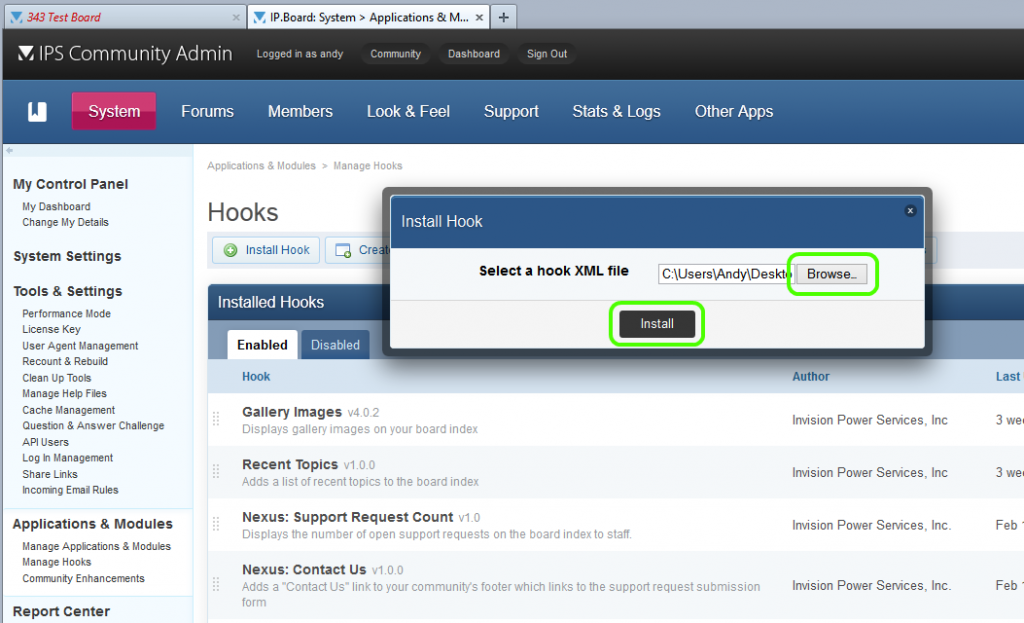Click the Sign Out button
This screenshot has width=1024, height=623.
coord(547,54)
